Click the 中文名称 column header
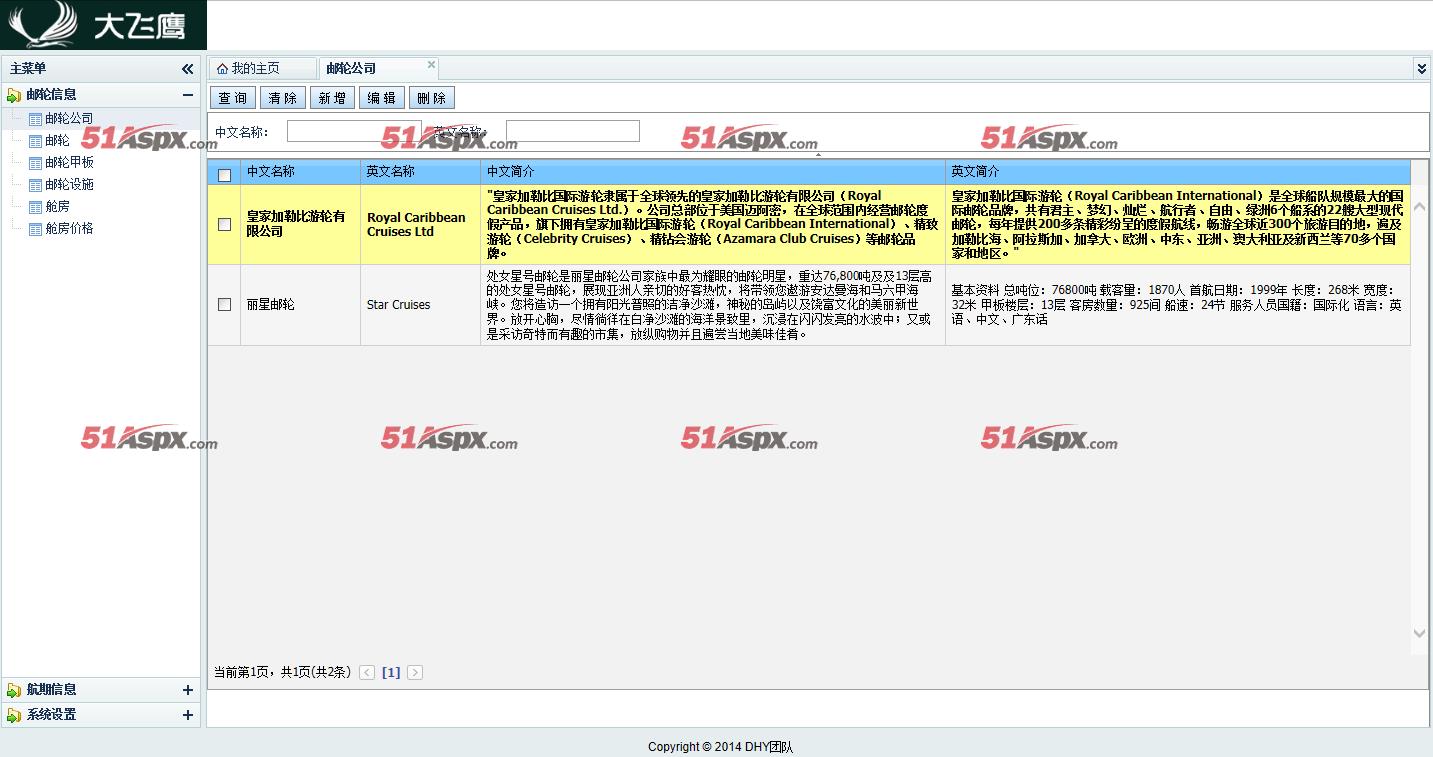The height and width of the screenshot is (757, 1433). pyautogui.click(x=300, y=172)
